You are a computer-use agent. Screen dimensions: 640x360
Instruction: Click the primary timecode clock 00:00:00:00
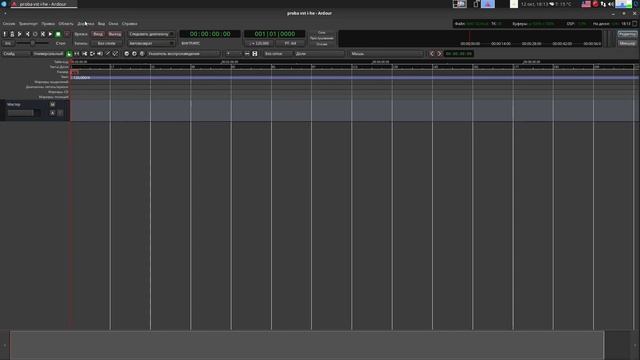(210, 34)
